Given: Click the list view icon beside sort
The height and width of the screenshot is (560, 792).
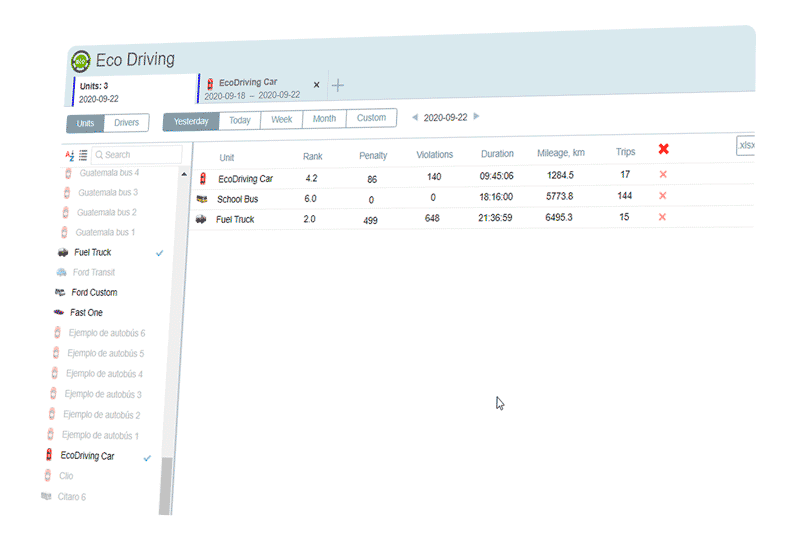Looking at the screenshot, I should click(x=83, y=155).
